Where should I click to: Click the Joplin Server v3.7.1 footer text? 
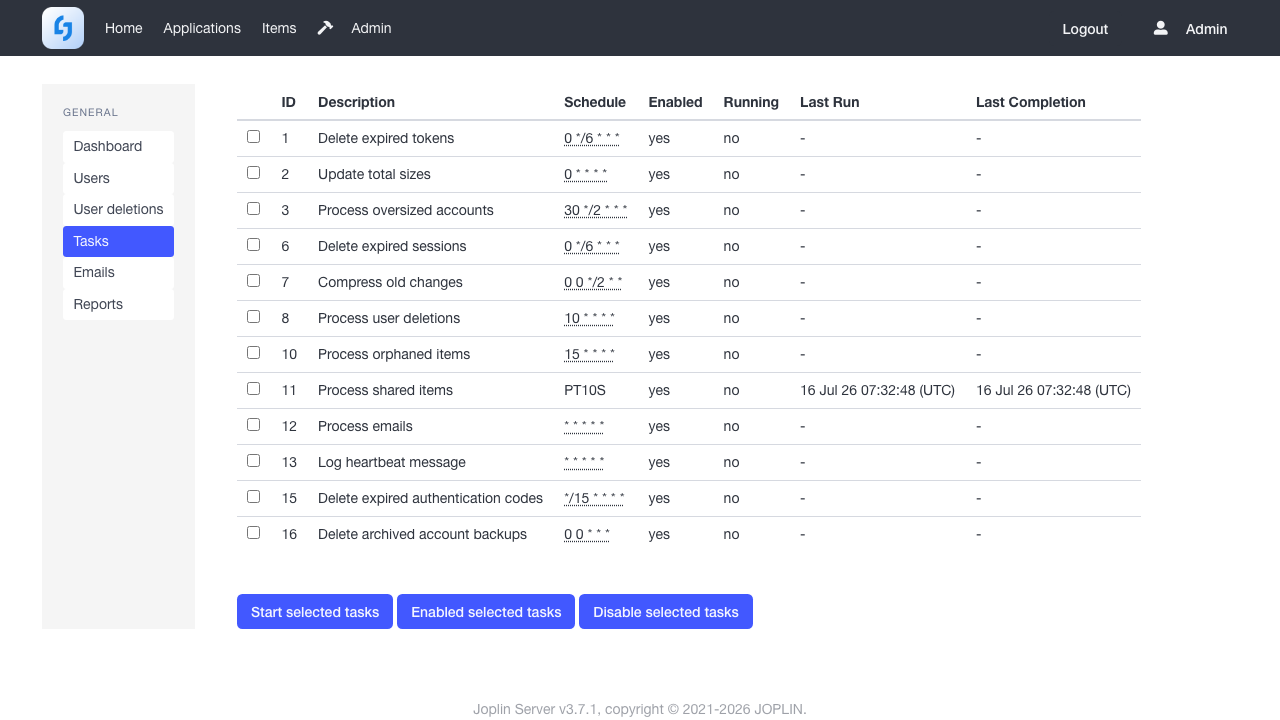click(640, 709)
